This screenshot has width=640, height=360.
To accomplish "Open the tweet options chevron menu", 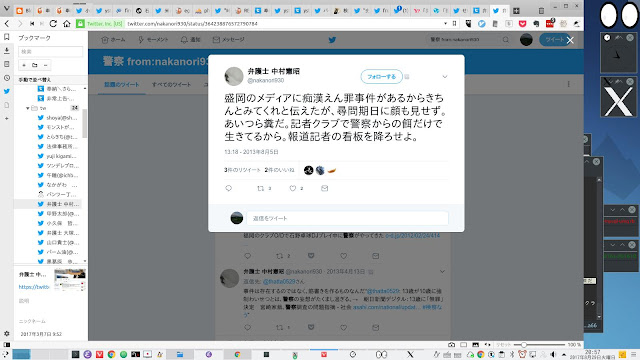I will click(x=445, y=77).
